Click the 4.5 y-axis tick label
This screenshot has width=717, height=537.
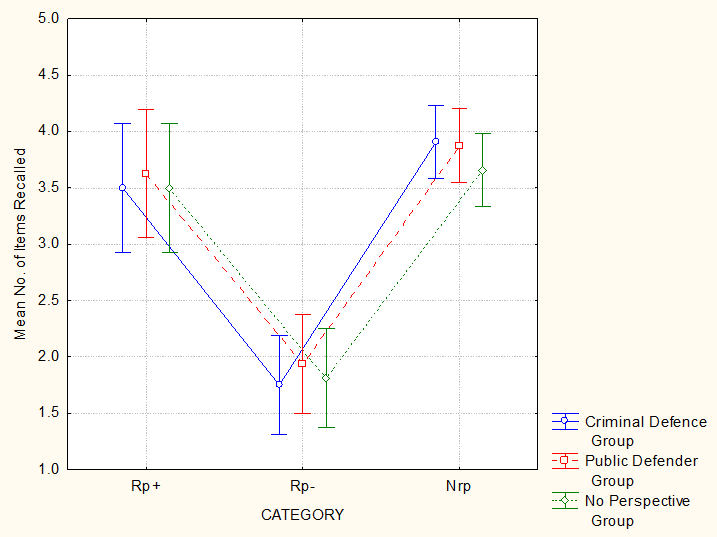click(x=49, y=75)
